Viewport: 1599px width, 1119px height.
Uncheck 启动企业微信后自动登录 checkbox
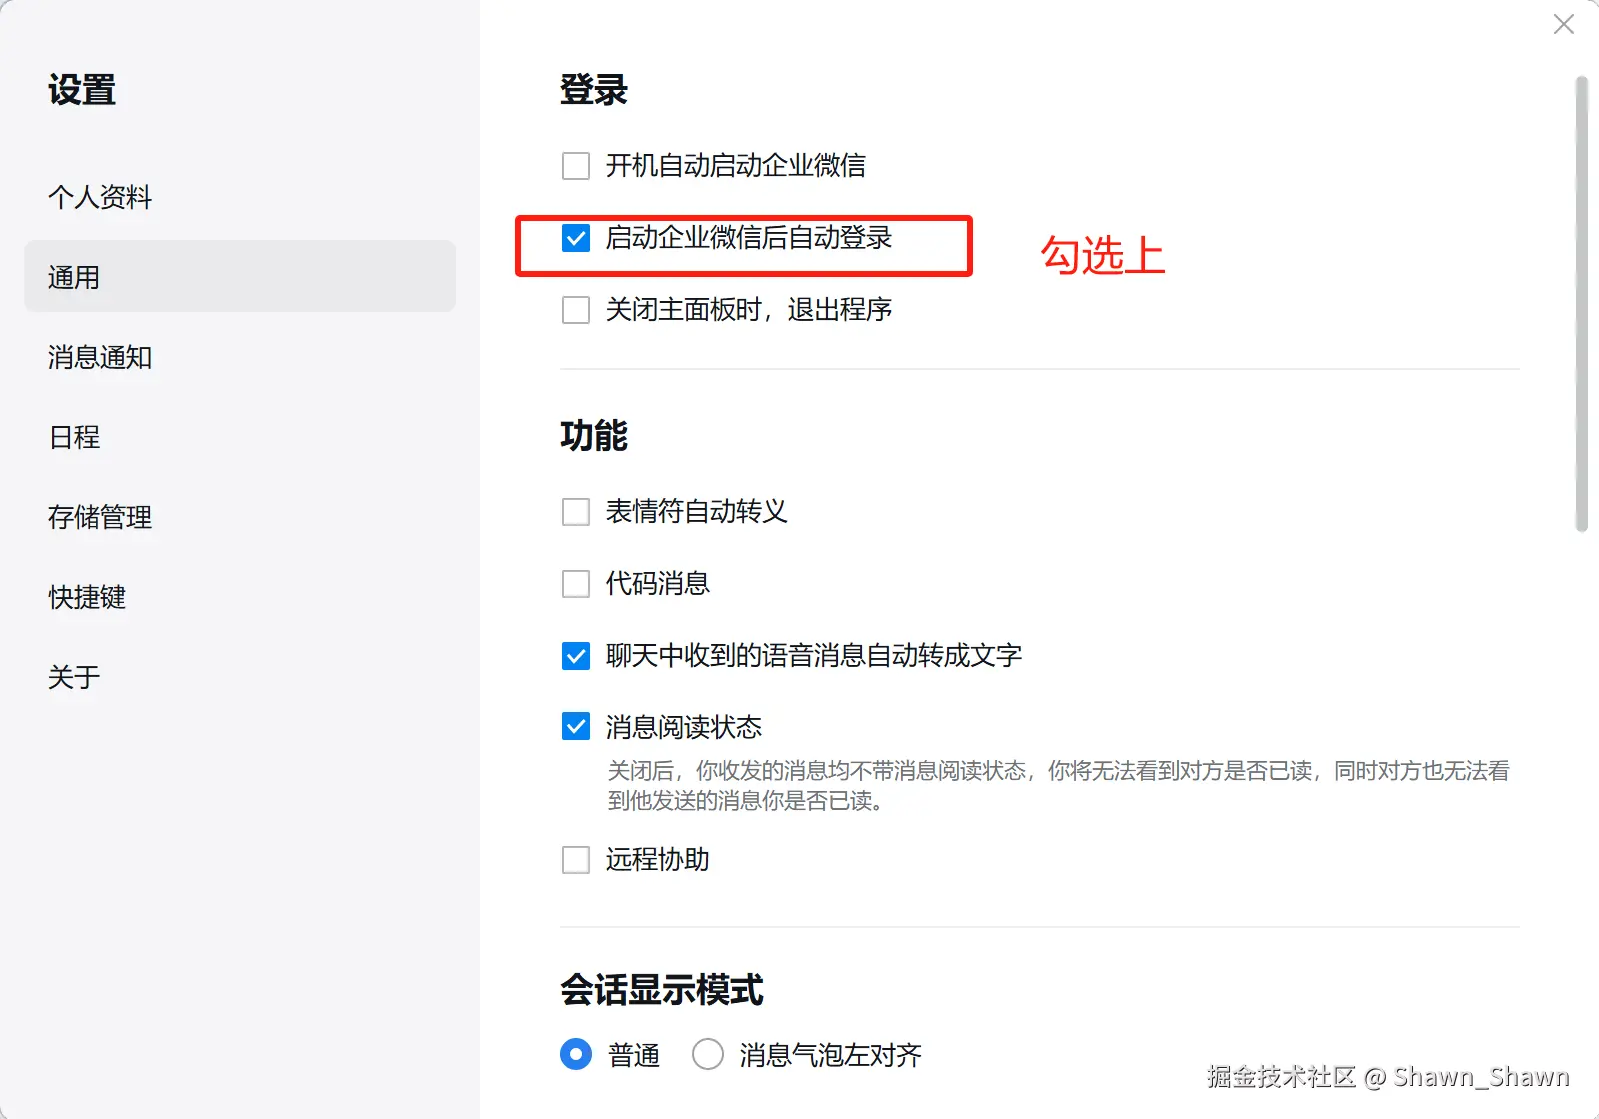(x=576, y=238)
